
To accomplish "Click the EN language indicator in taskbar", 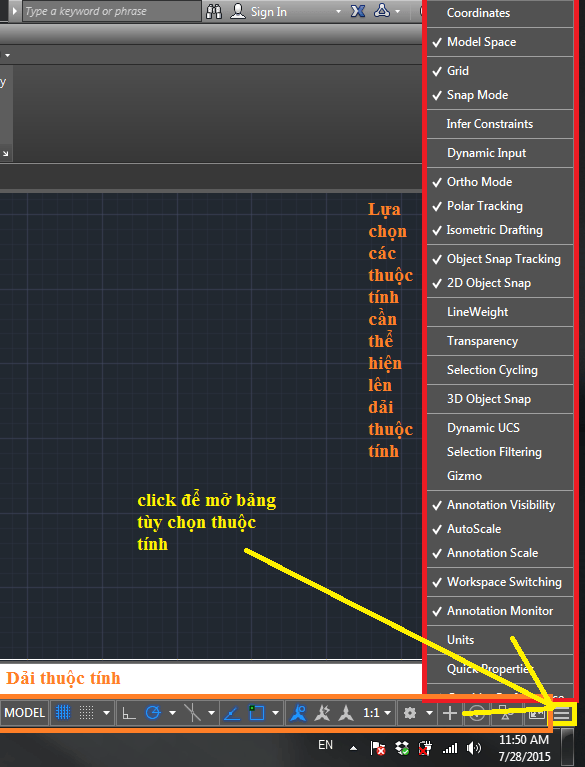I will click(325, 745).
